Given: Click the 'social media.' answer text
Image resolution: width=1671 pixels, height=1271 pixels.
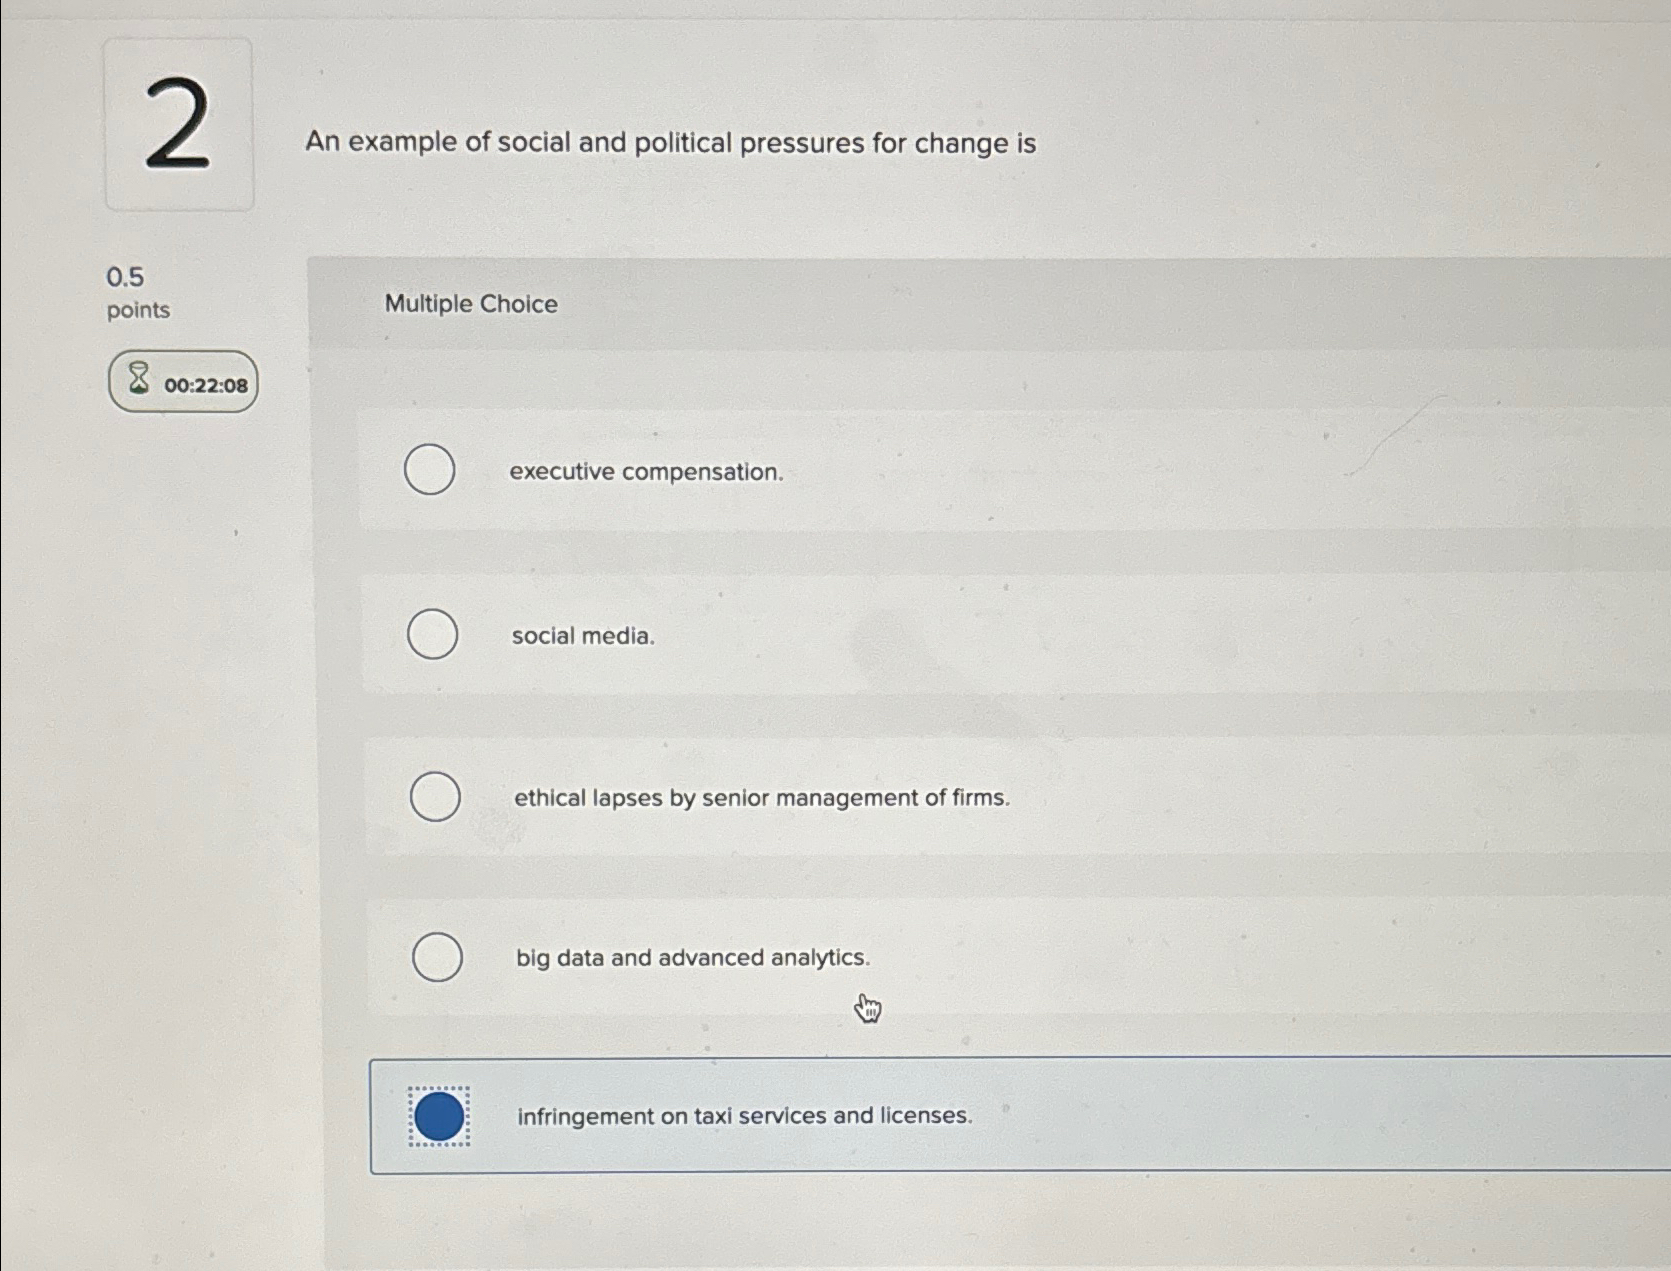Looking at the screenshot, I should [583, 636].
